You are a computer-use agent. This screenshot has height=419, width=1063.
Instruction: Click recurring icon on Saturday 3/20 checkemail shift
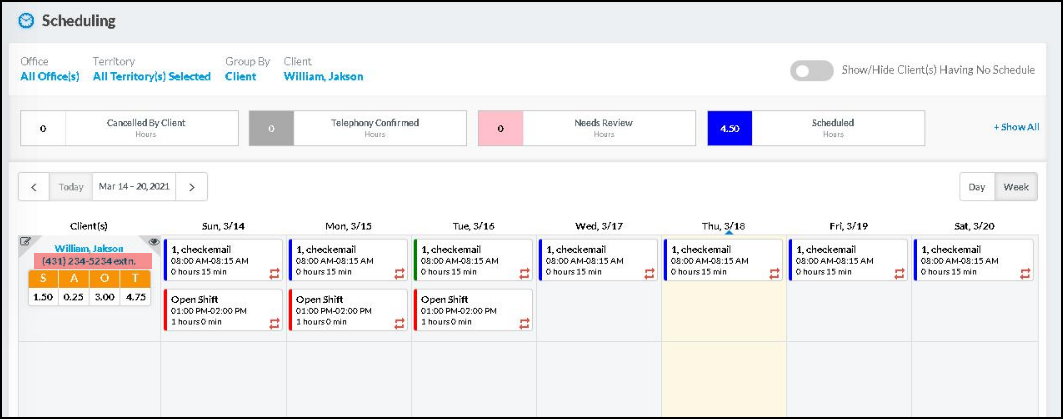coord(1024,272)
